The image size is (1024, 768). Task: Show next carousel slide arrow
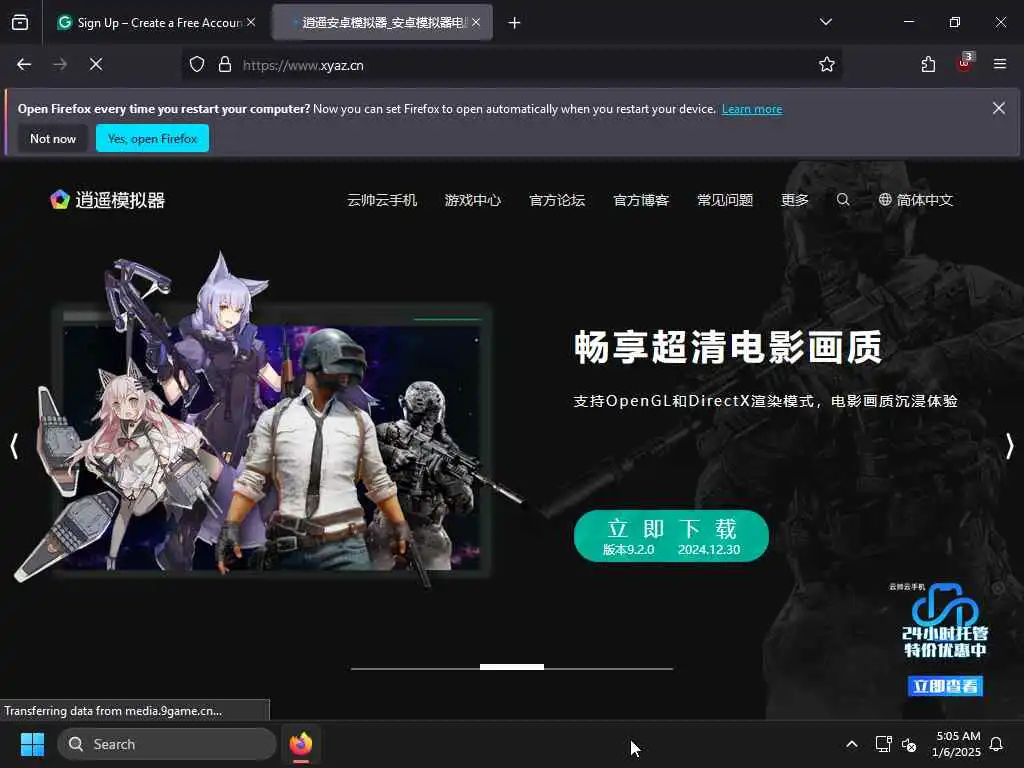(1010, 446)
